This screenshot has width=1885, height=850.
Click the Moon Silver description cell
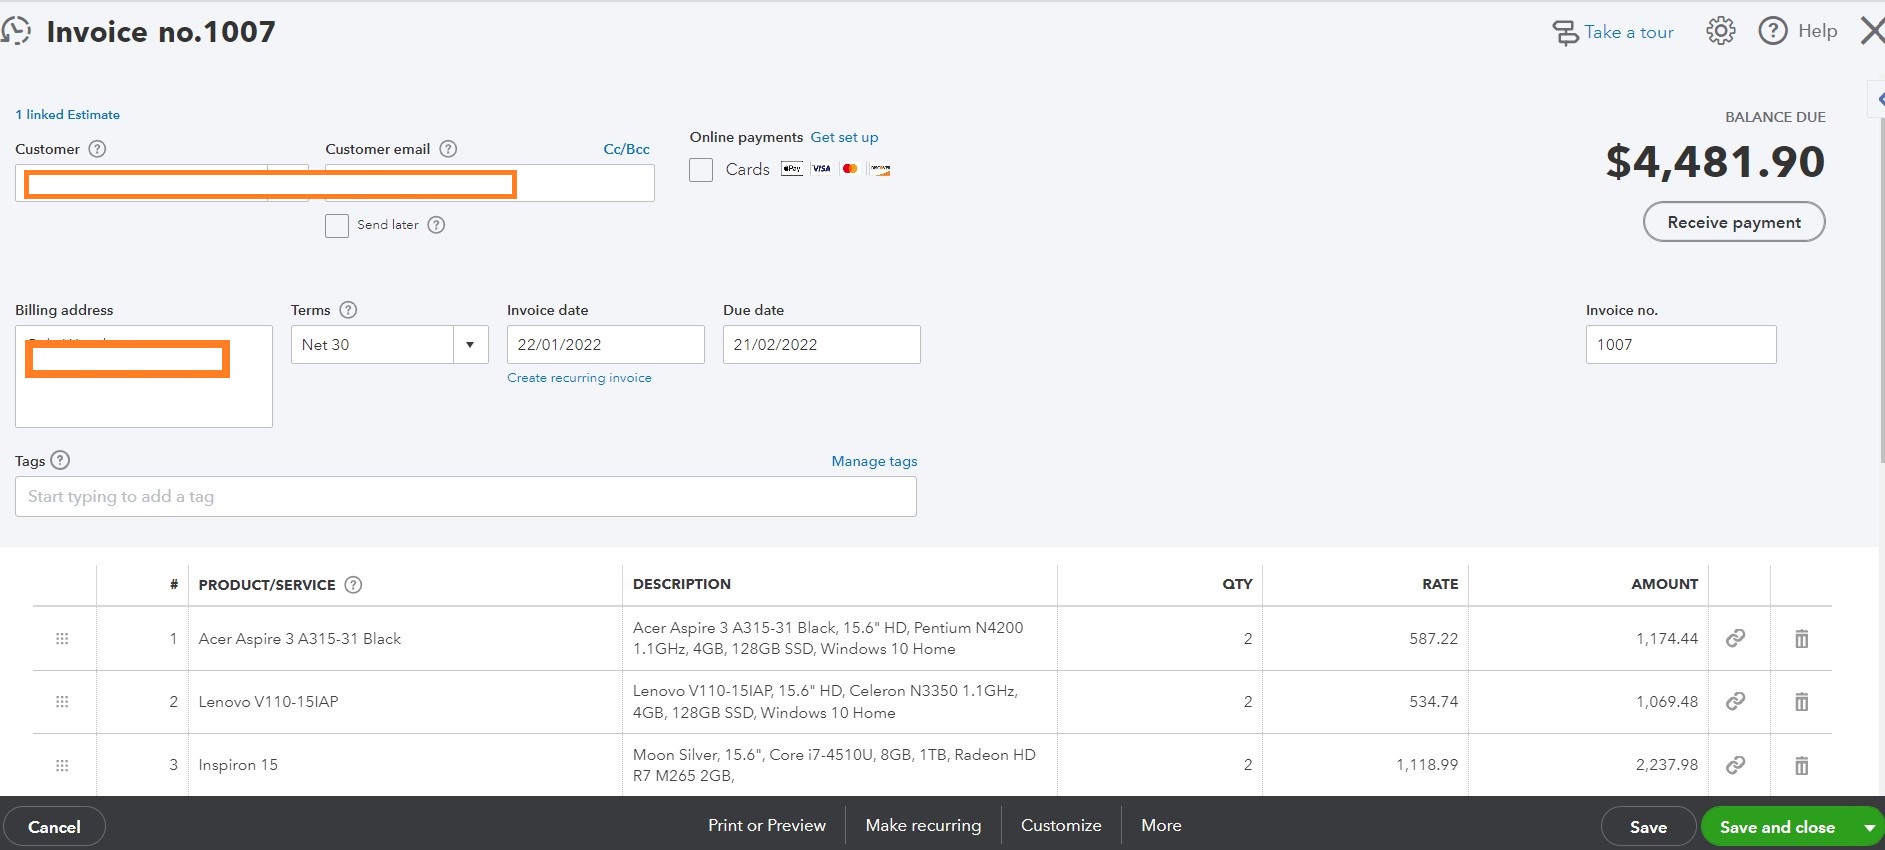point(840,765)
